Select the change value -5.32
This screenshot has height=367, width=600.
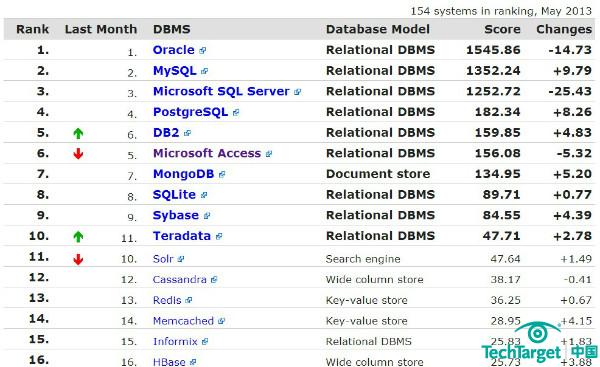click(x=574, y=153)
